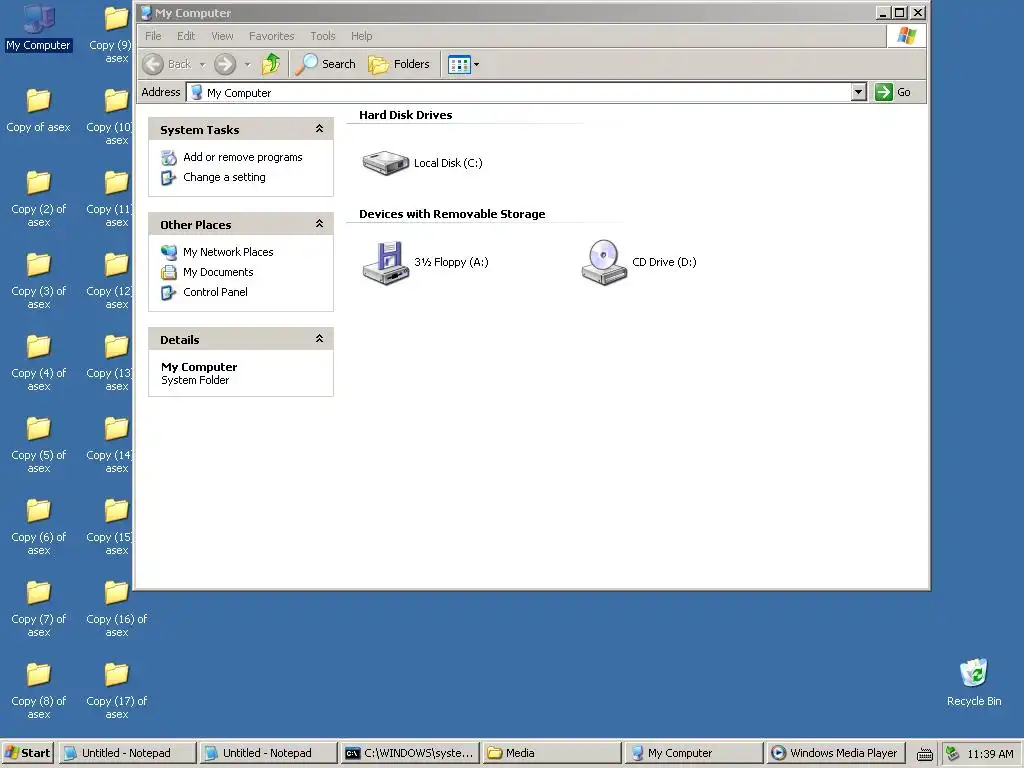Select the Copy (5) of asex folder

38,445
